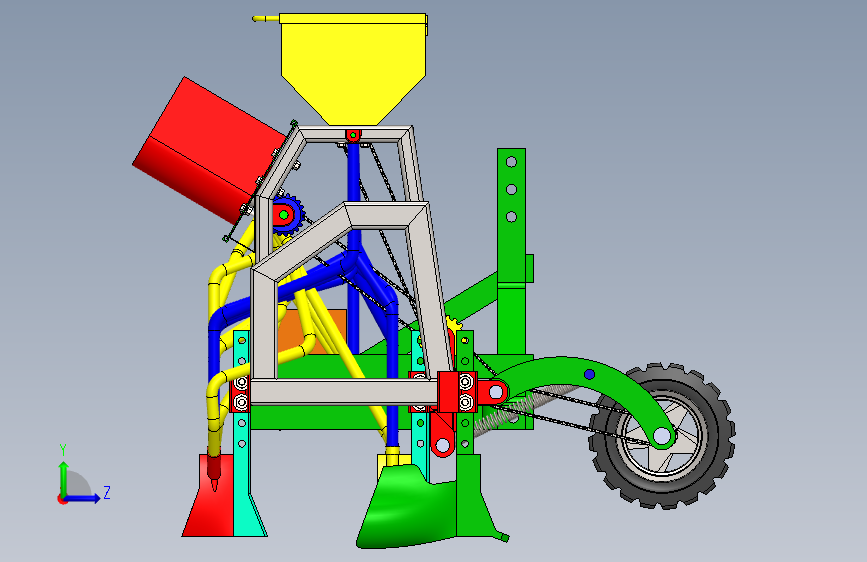This screenshot has width=867, height=562.
Task: Select top hole of the green hitch post
Action: 511,162
